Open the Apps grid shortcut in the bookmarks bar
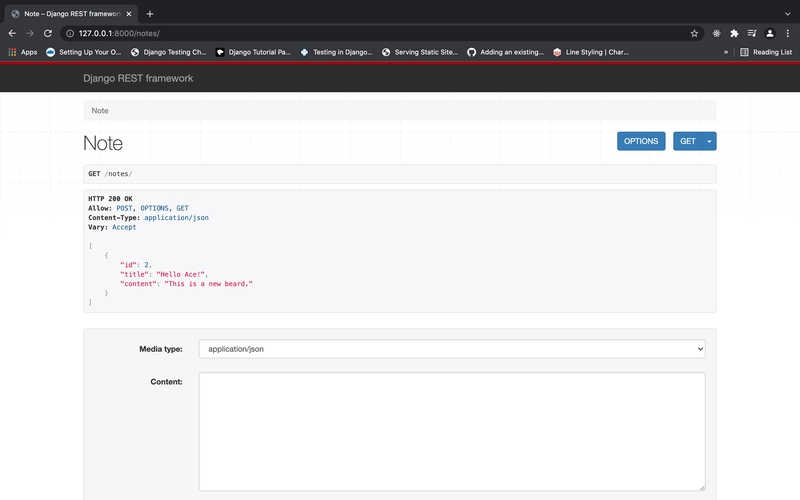The width and height of the screenshot is (800, 500). [x=22, y=52]
